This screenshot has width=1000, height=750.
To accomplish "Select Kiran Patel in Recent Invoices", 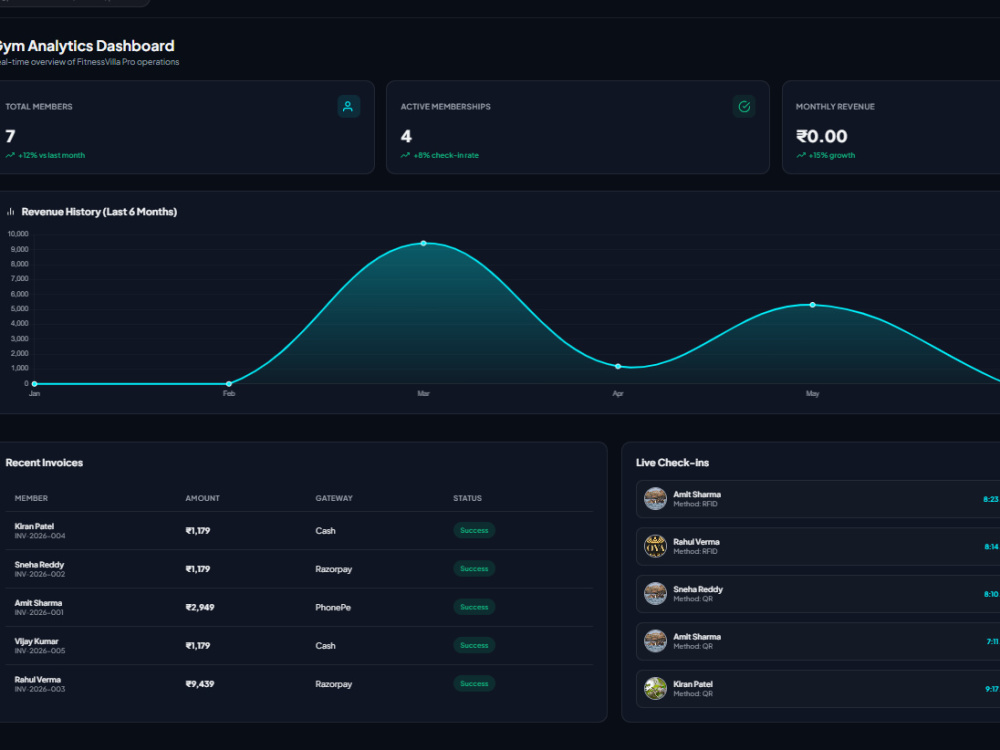I will 34,526.
